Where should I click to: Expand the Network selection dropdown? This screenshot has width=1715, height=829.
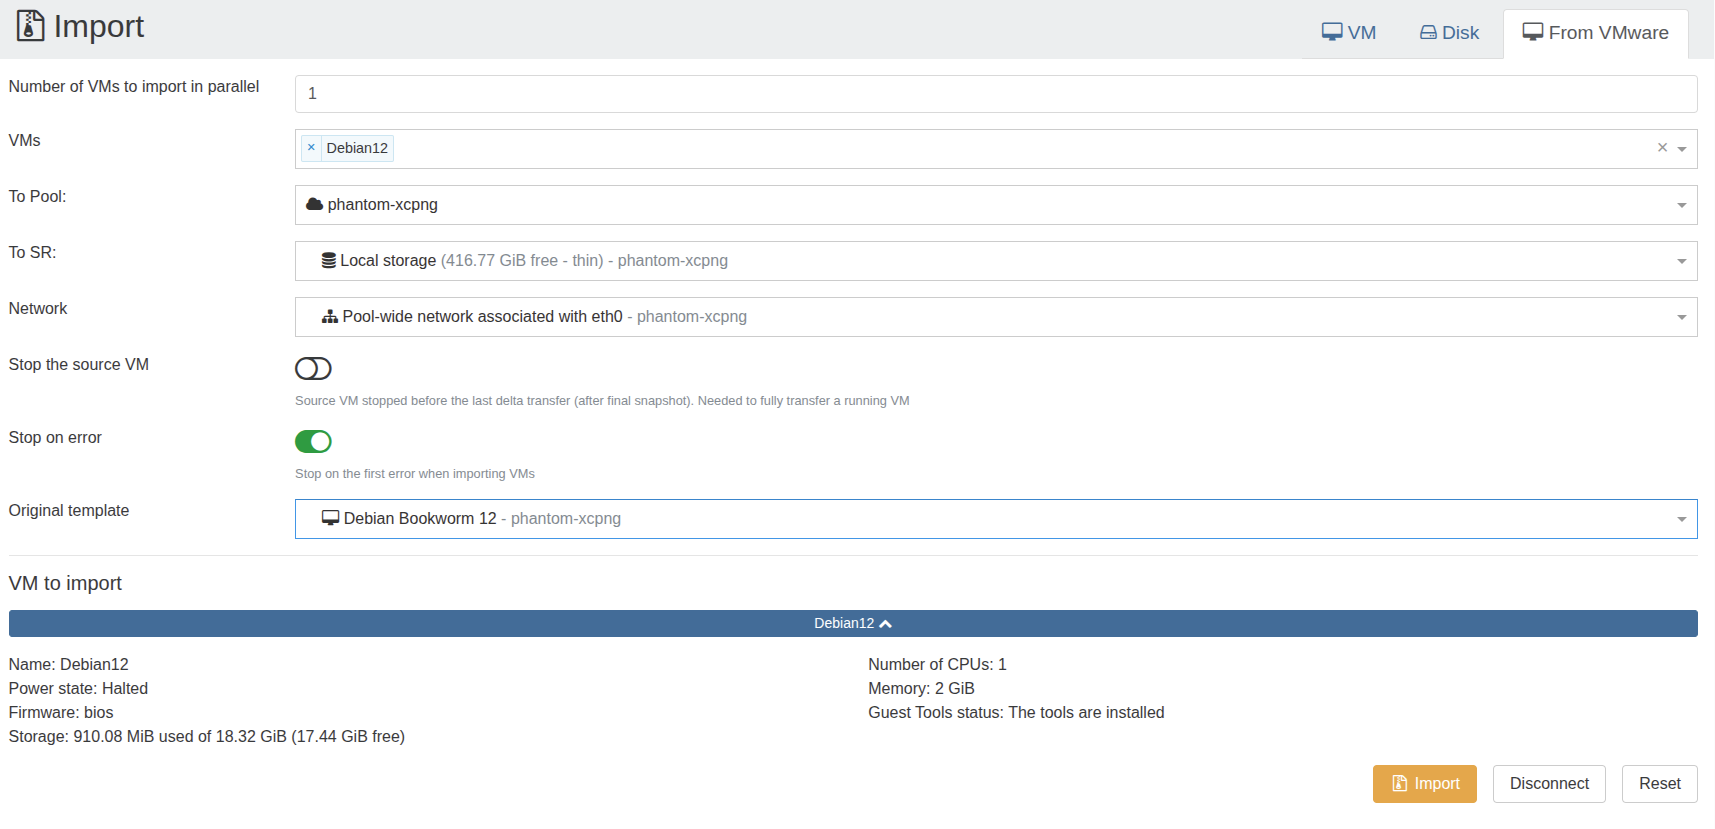coord(1681,317)
